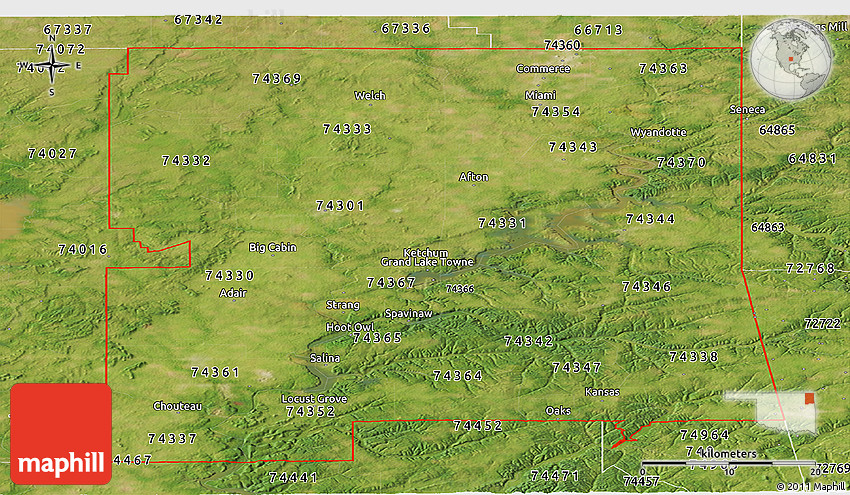Click the Locust Grove label
This screenshot has width=850, height=495.
314,399
